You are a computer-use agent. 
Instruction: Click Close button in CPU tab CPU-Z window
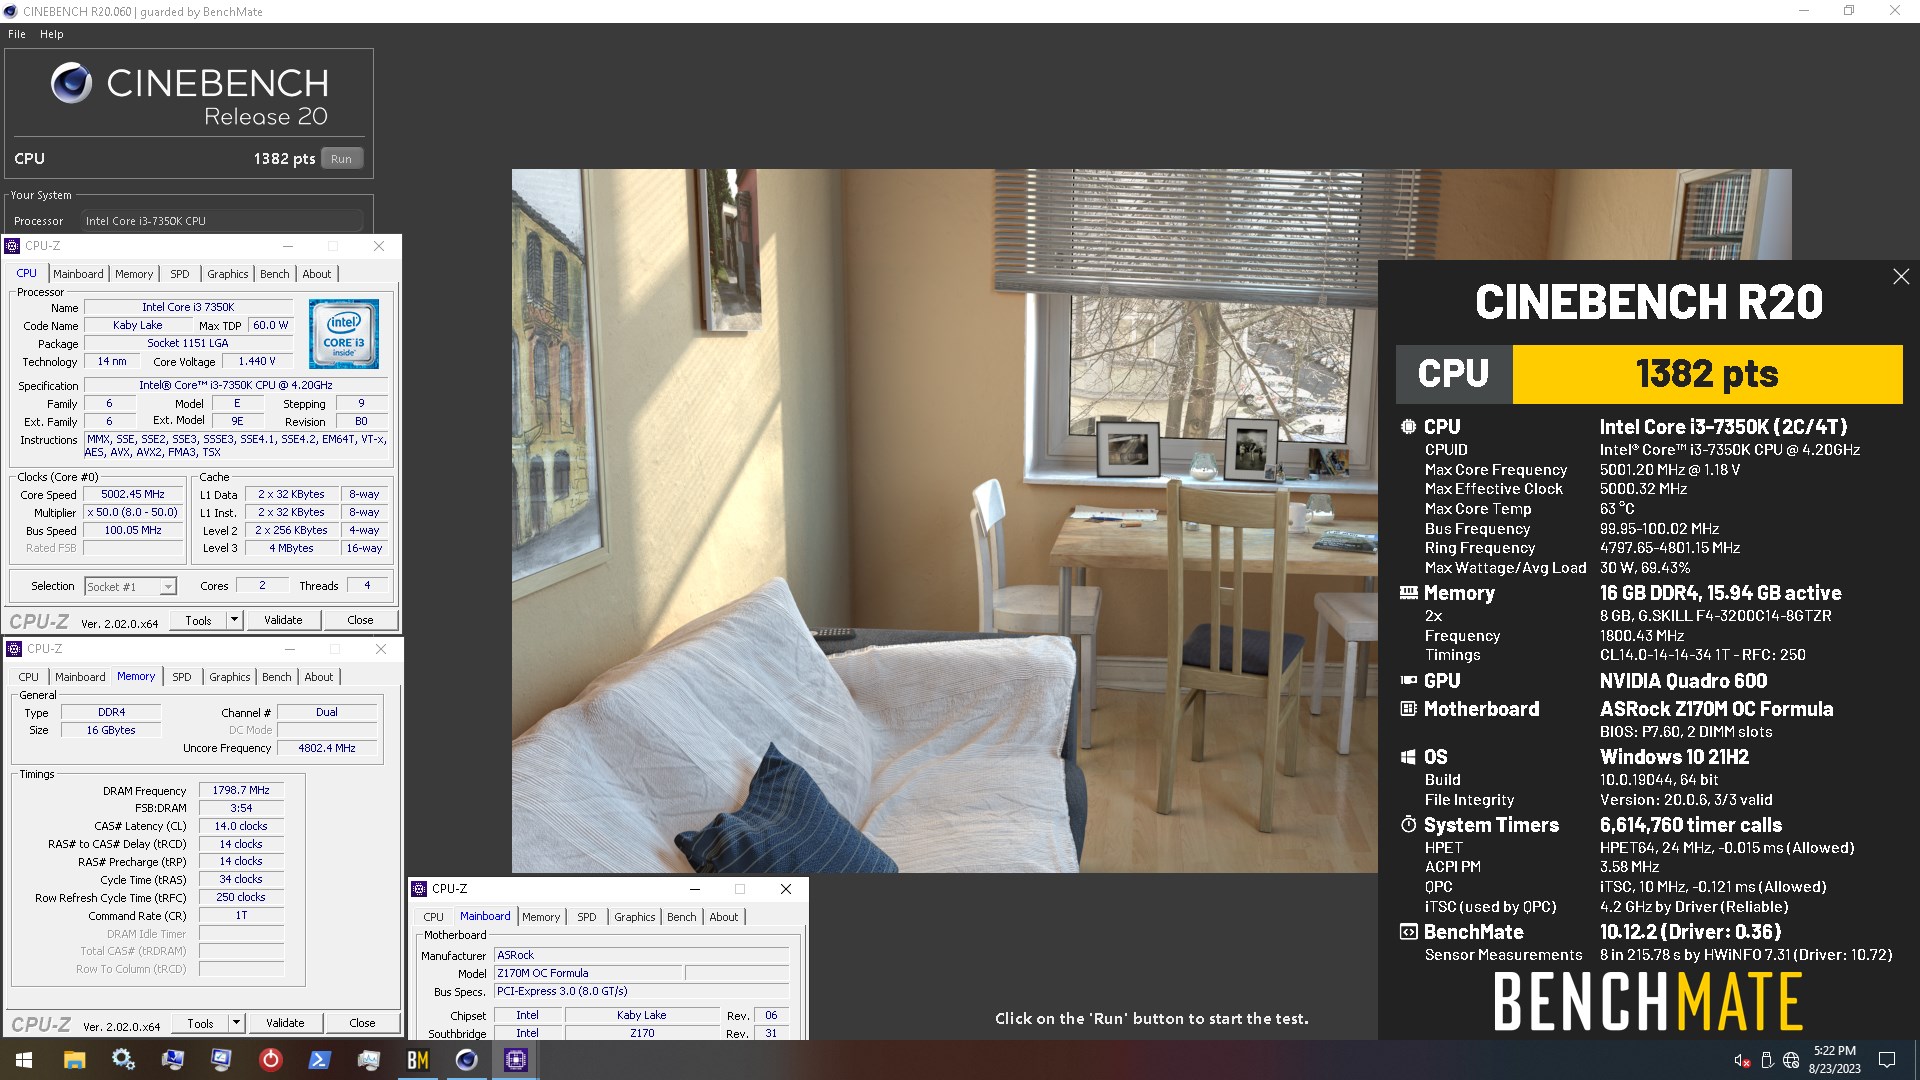(x=361, y=621)
